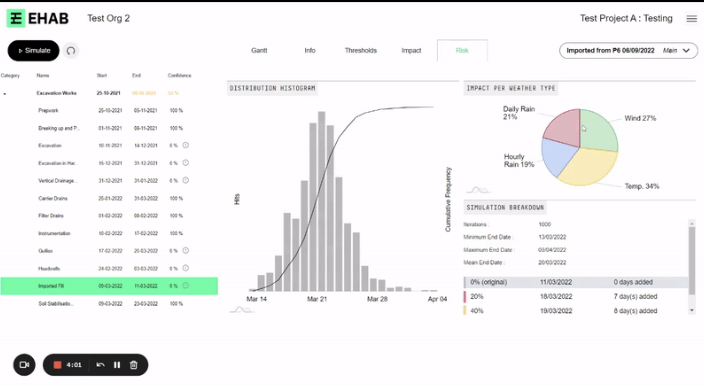Screen dimensions: 704x386
Task: Click the Mean End Date value 20/03/2022
Action: 552,263
